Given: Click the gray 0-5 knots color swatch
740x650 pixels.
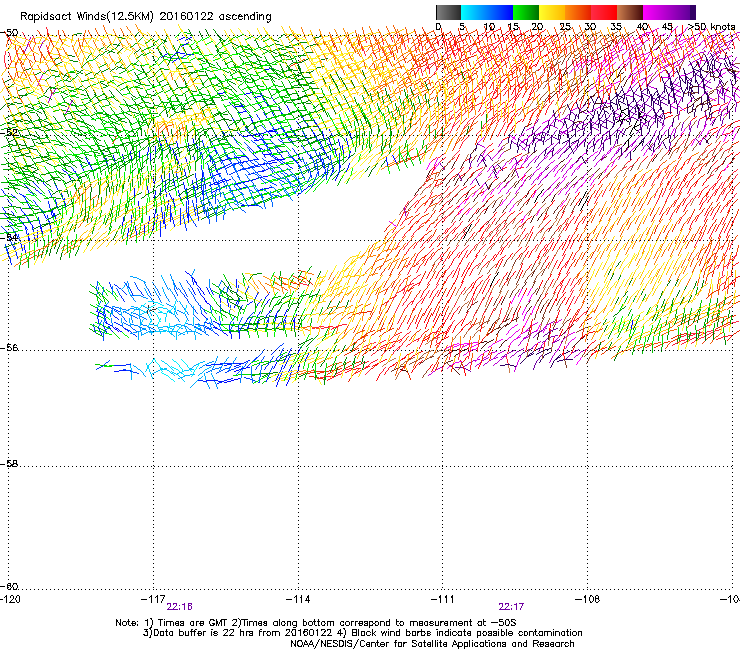Looking at the screenshot, I should [x=448, y=12].
